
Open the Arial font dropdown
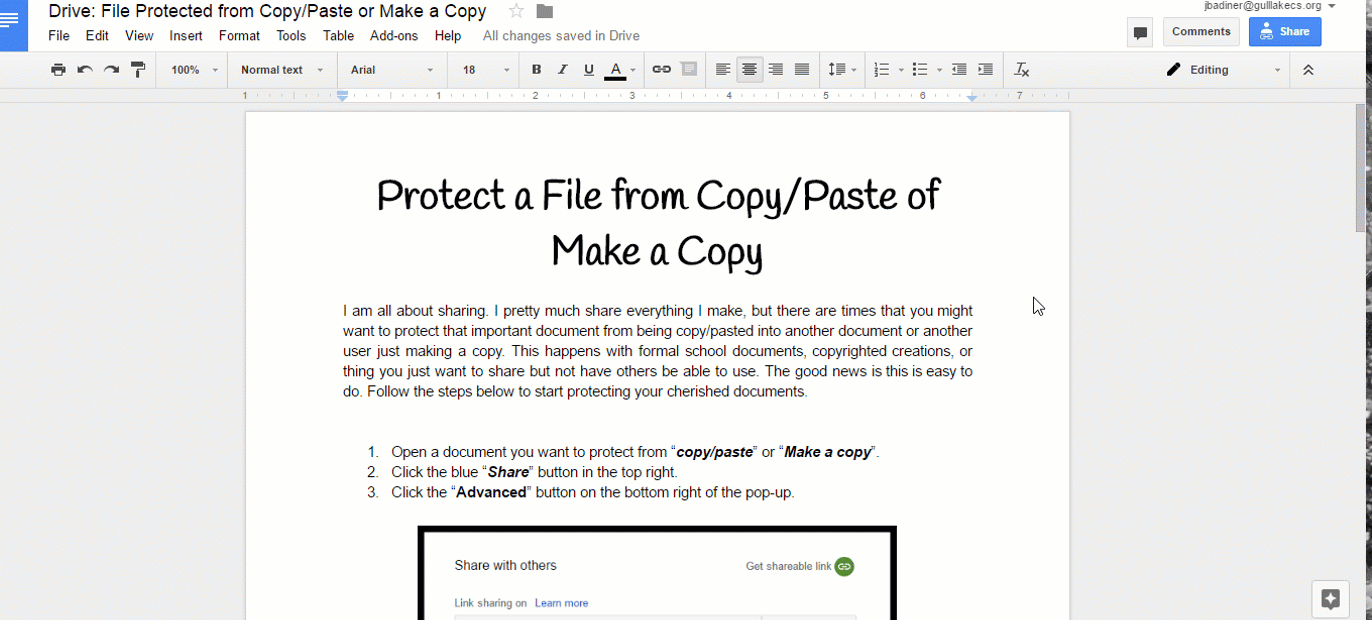tap(392, 70)
